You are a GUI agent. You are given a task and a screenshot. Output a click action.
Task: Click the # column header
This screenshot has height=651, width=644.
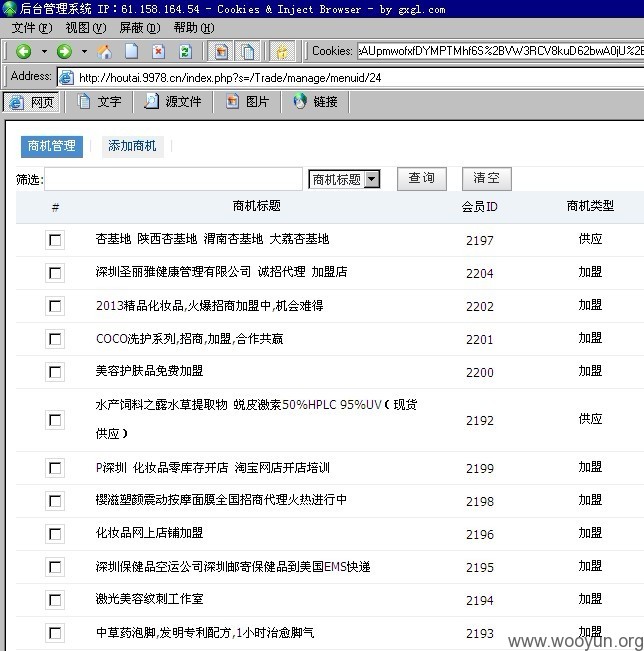pos(55,207)
